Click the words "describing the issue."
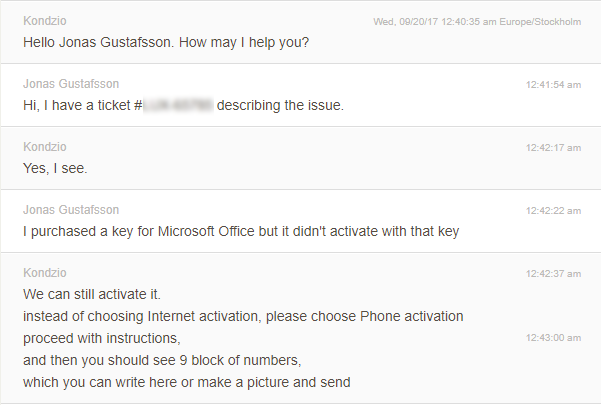The image size is (601, 405). click(280, 105)
